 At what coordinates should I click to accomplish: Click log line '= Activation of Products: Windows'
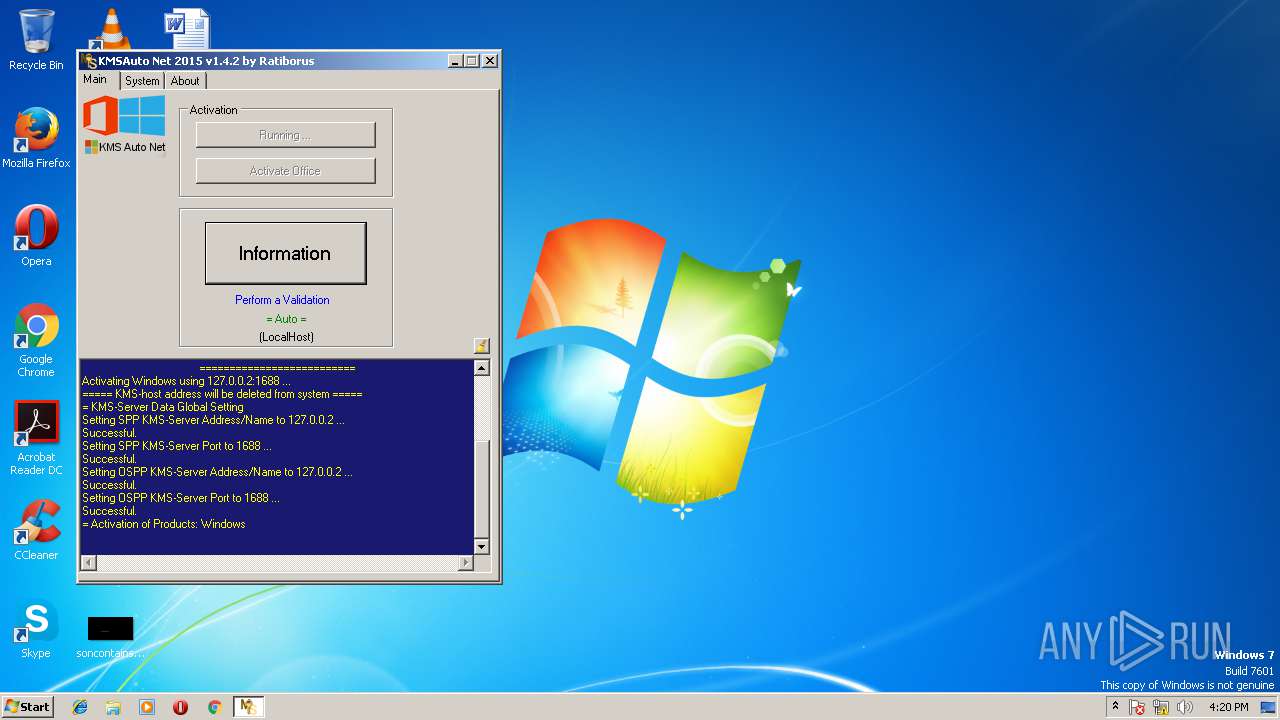tap(163, 524)
